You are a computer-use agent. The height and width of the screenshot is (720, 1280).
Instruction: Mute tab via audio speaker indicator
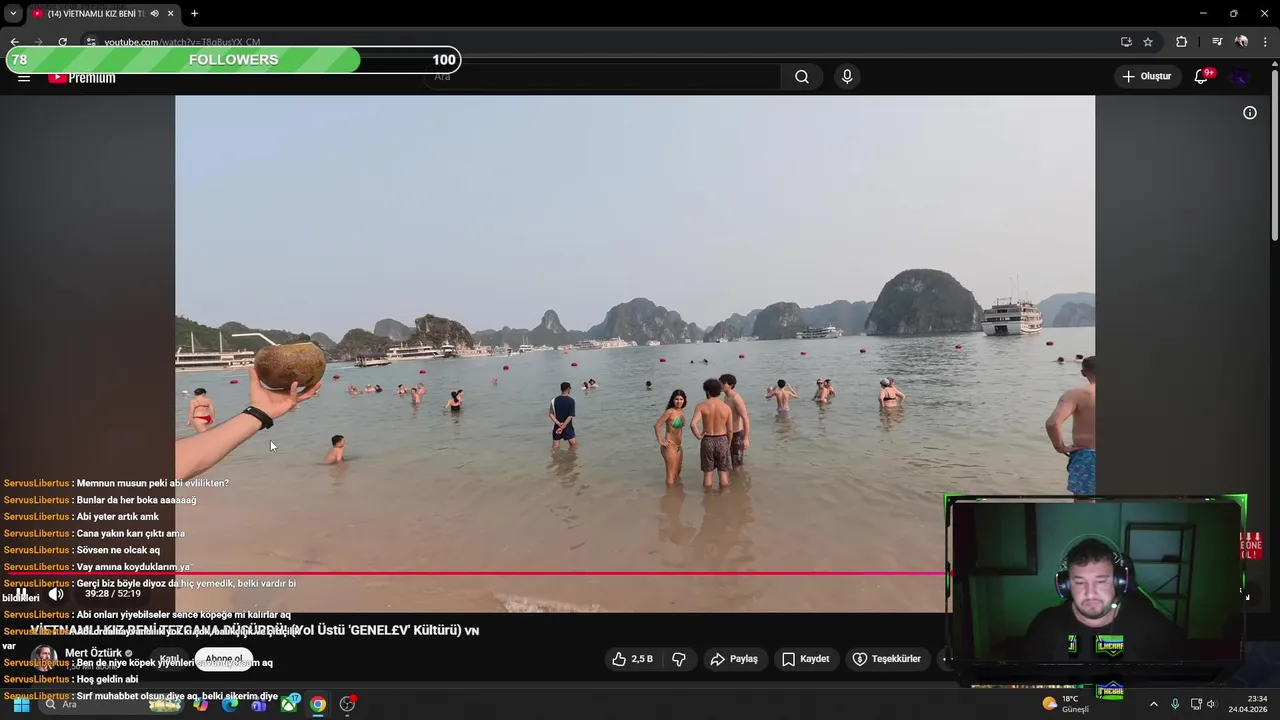154,14
